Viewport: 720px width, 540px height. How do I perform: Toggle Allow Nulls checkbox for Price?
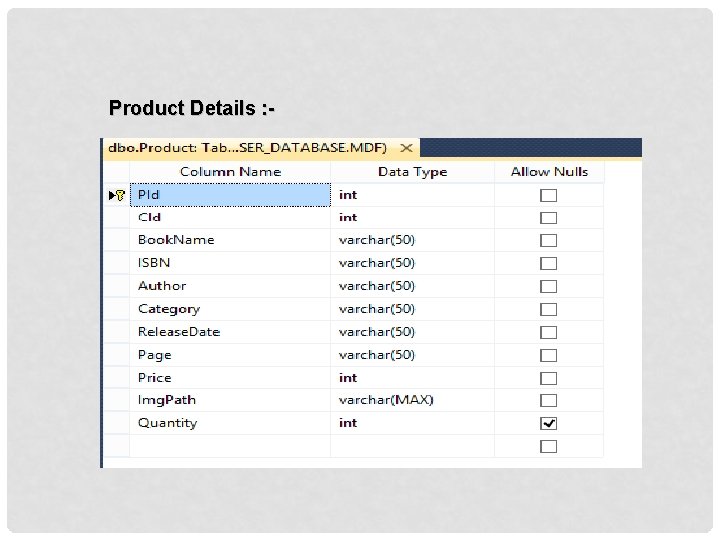point(548,378)
